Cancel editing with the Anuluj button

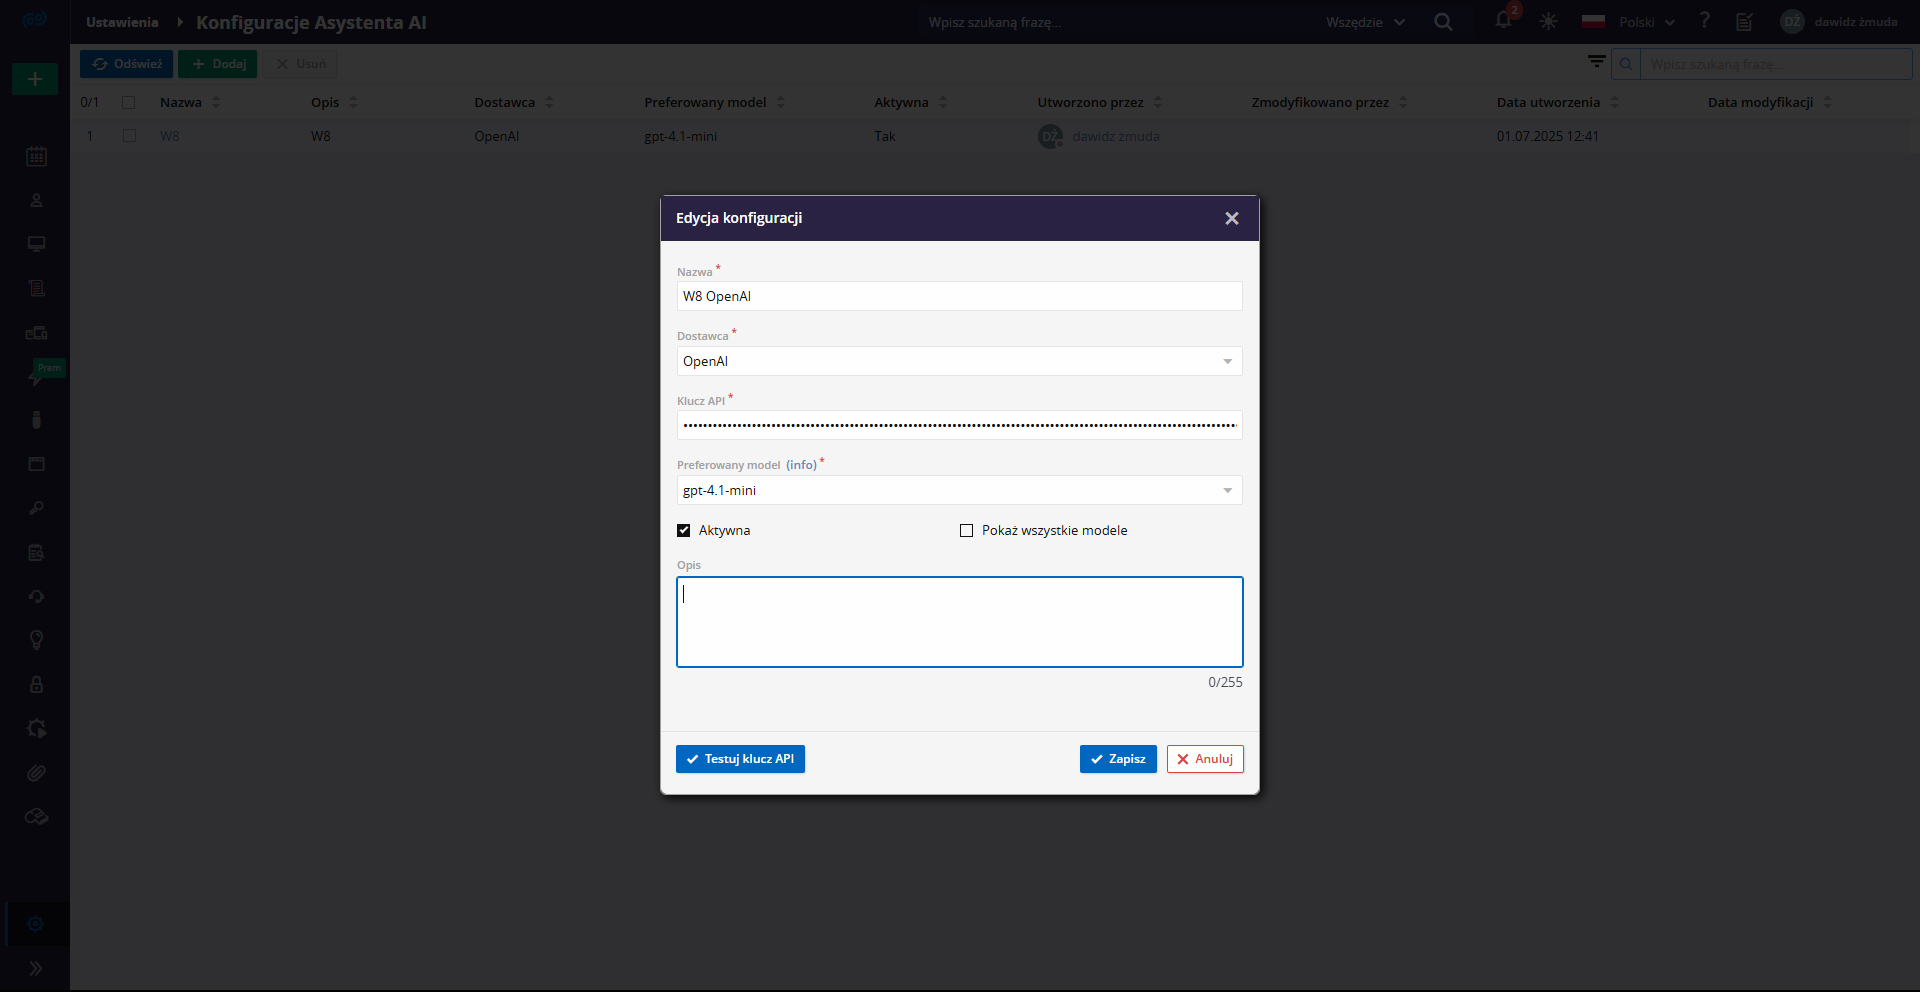(1205, 759)
